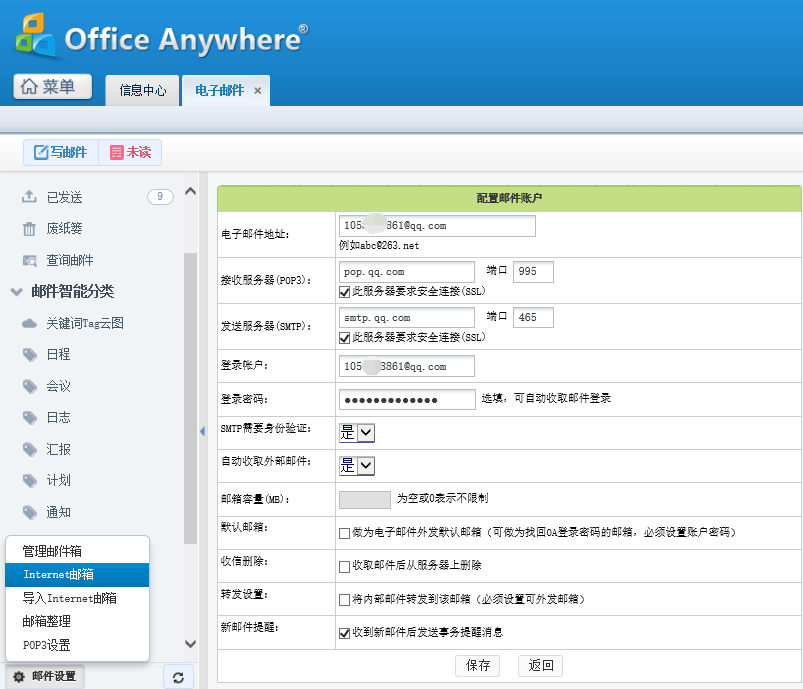Open the 已发送 sent mail folder

tap(64, 197)
